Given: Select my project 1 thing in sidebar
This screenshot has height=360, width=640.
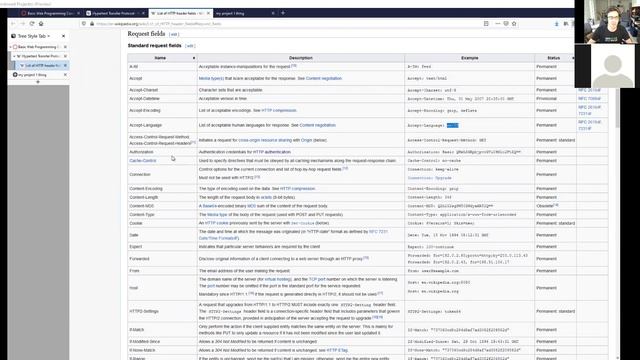Looking at the screenshot, I should tap(38, 75).
